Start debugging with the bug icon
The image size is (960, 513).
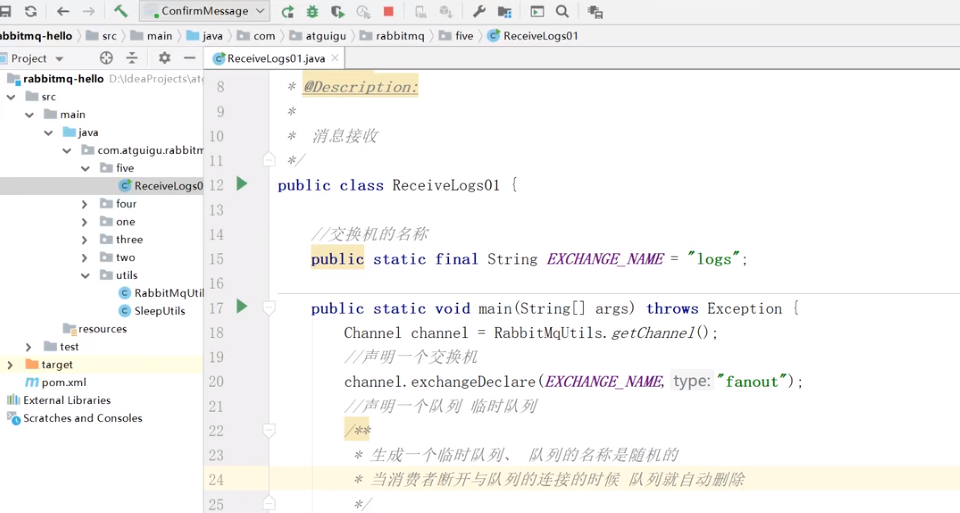312,11
